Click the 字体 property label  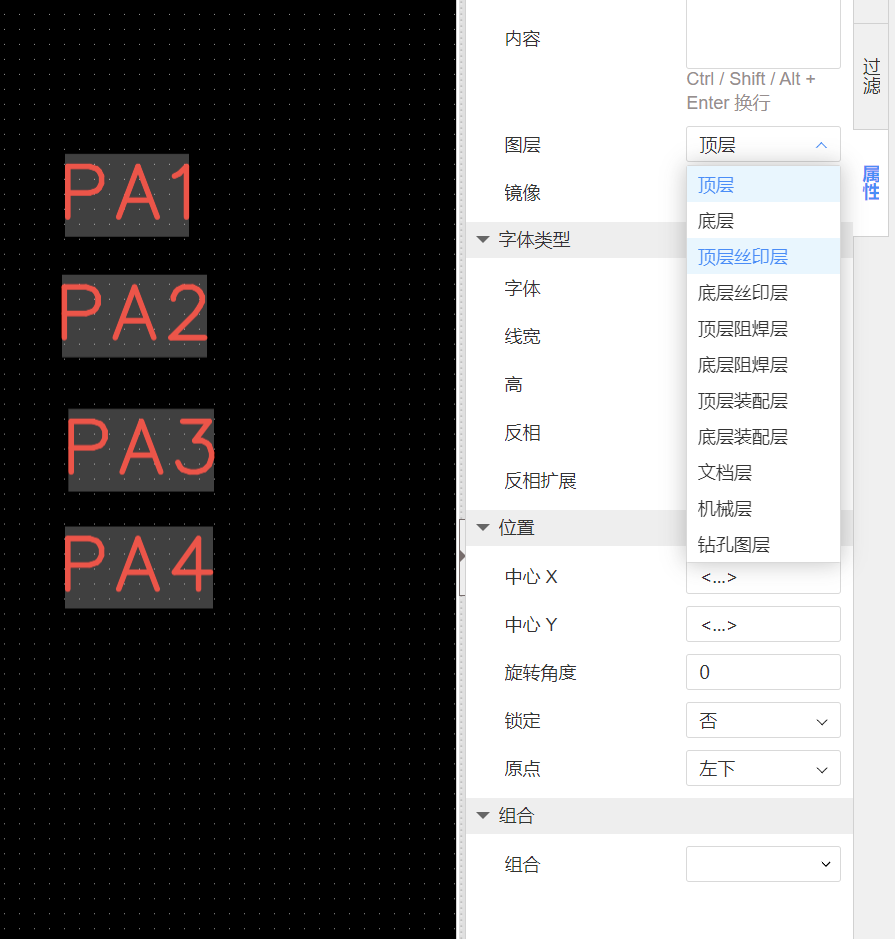click(x=523, y=289)
